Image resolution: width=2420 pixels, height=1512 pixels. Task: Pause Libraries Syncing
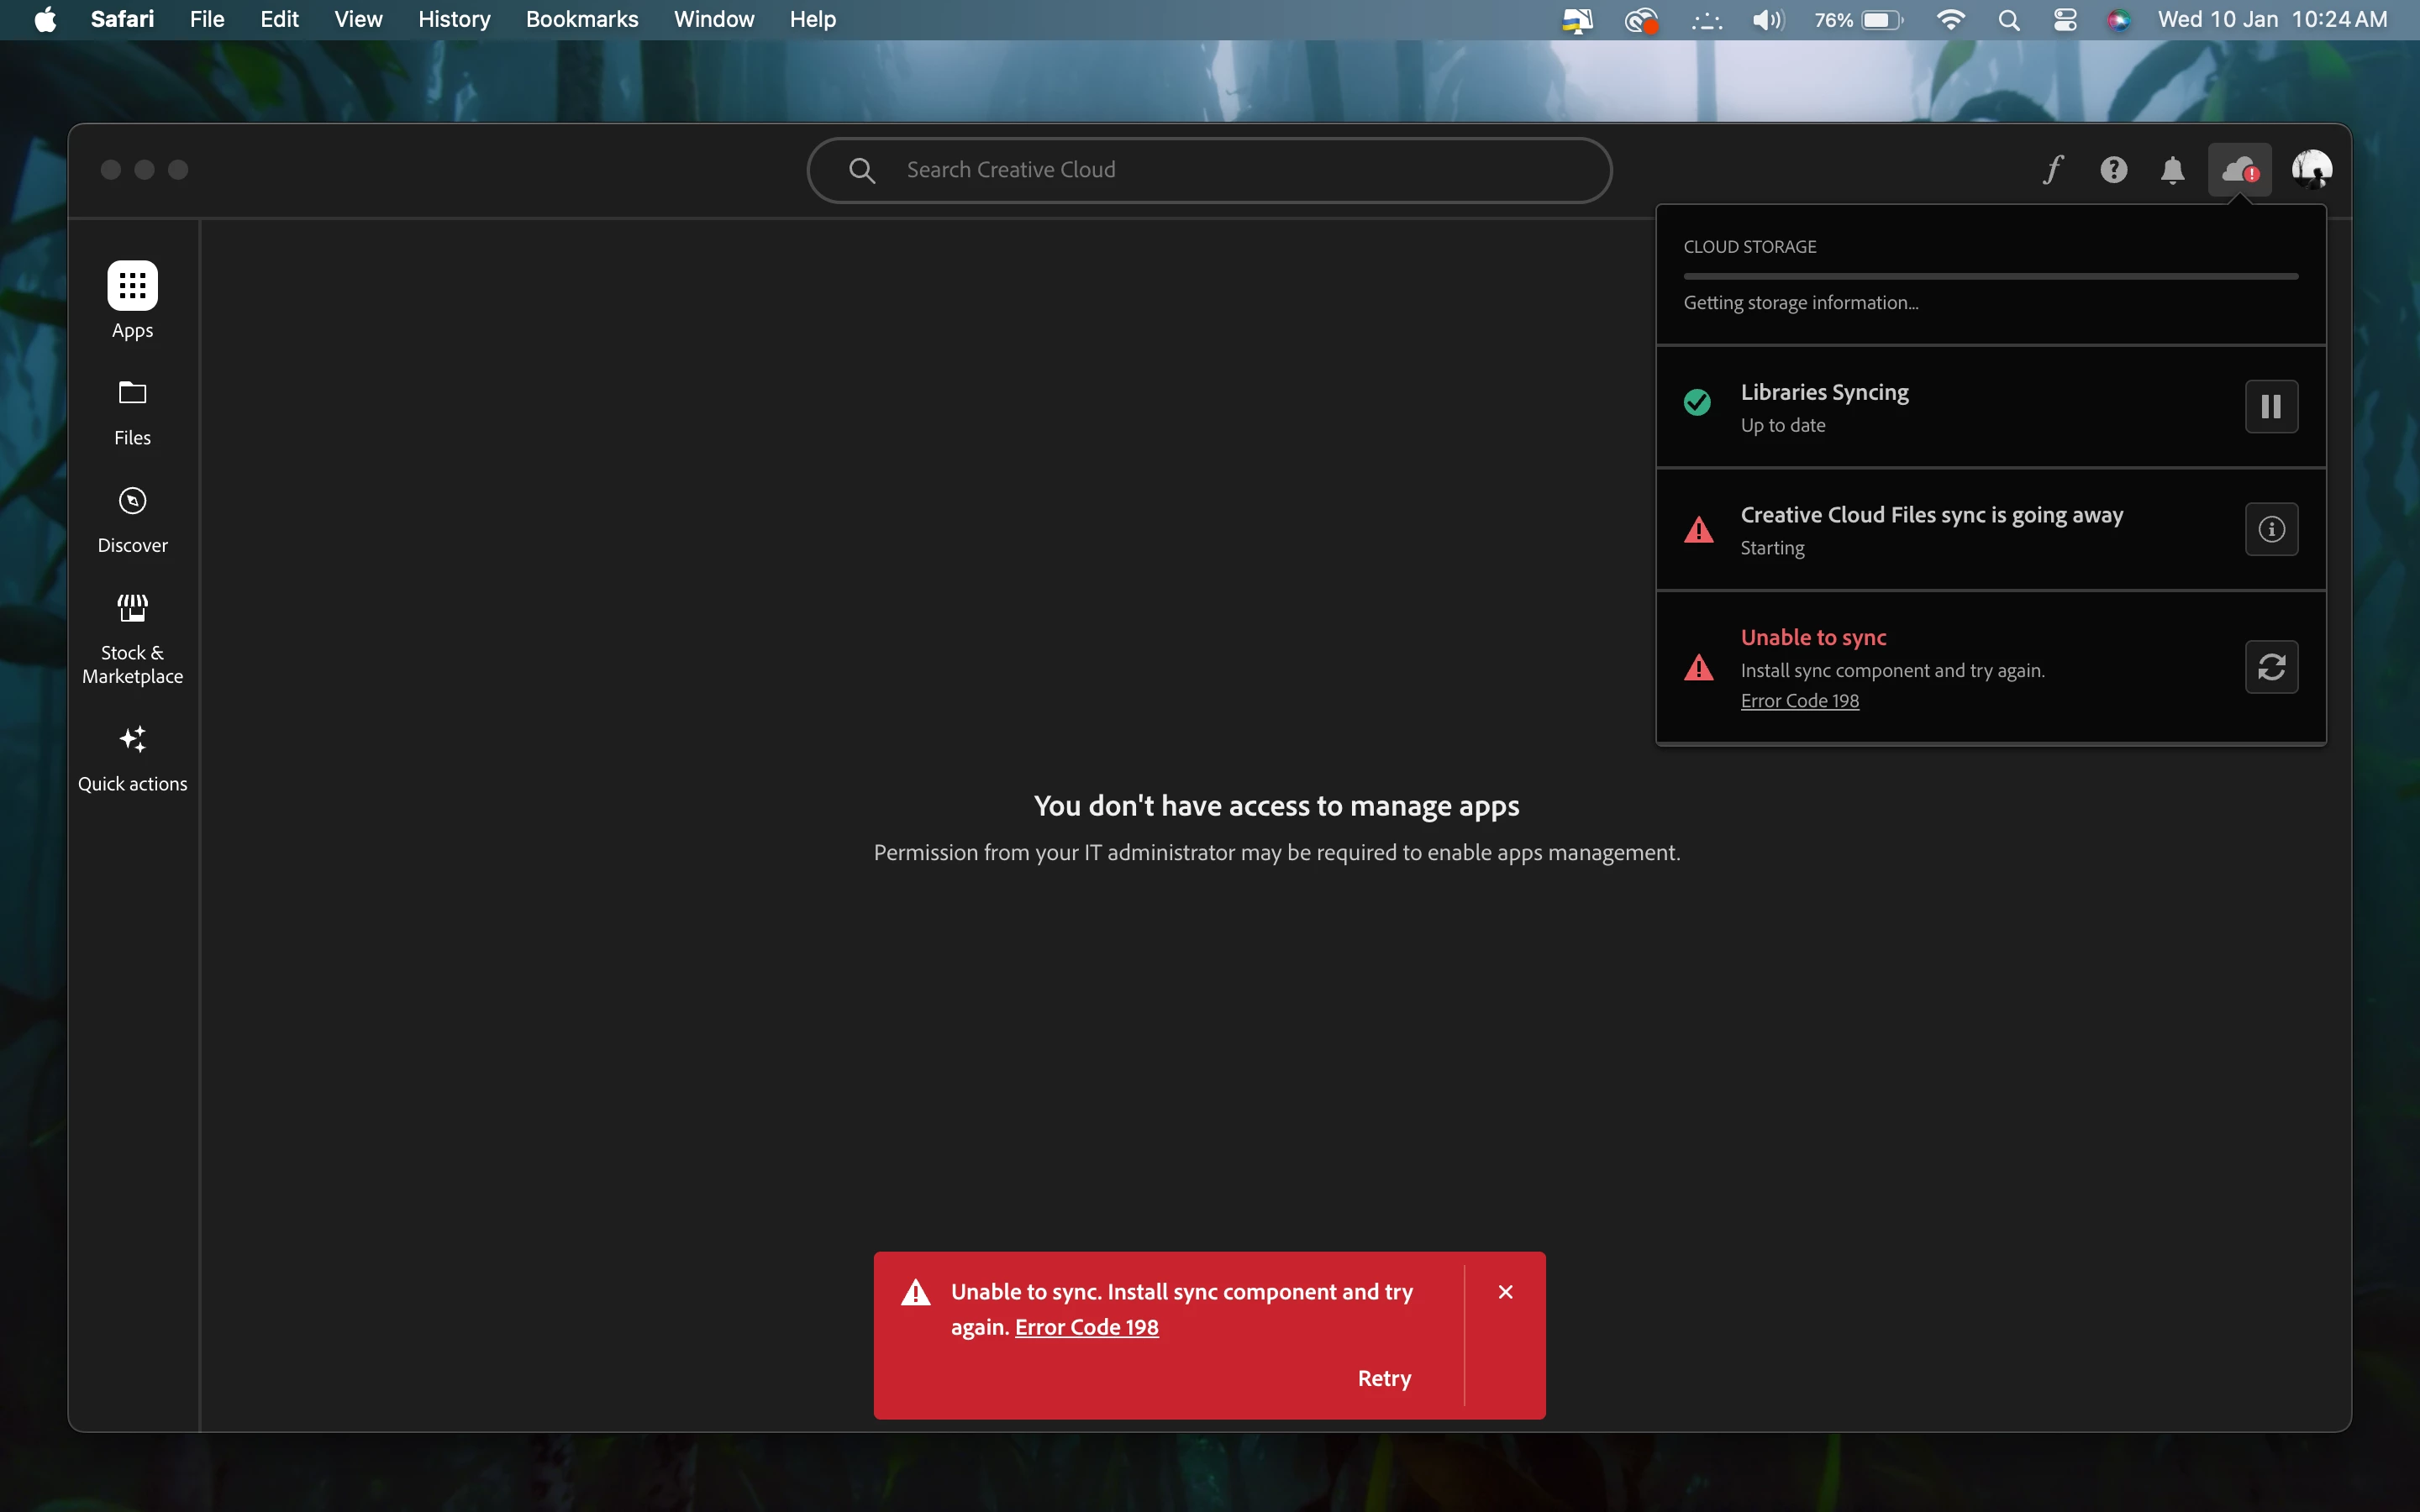click(x=2271, y=407)
